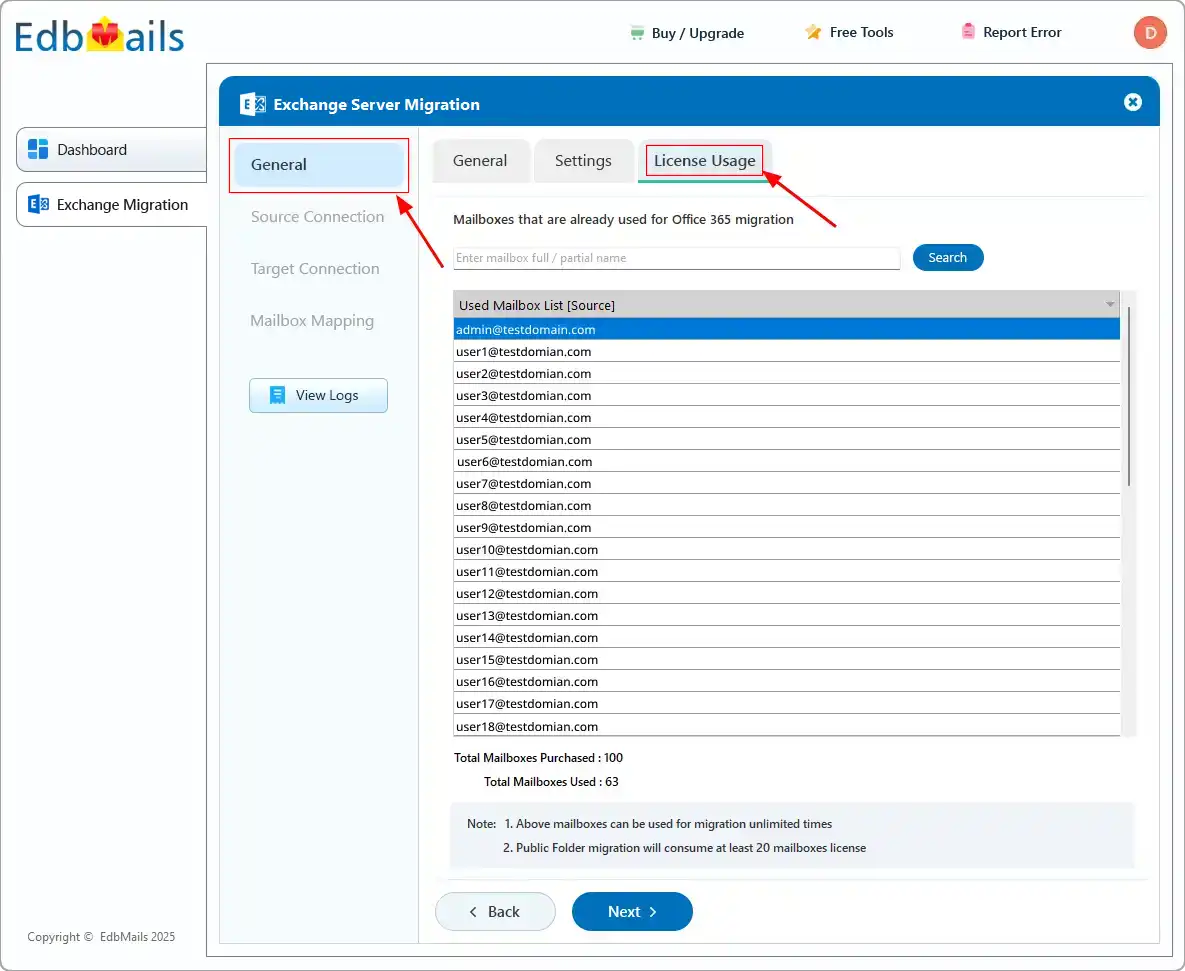Select user17@testdomian.com row

click(786, 703)
